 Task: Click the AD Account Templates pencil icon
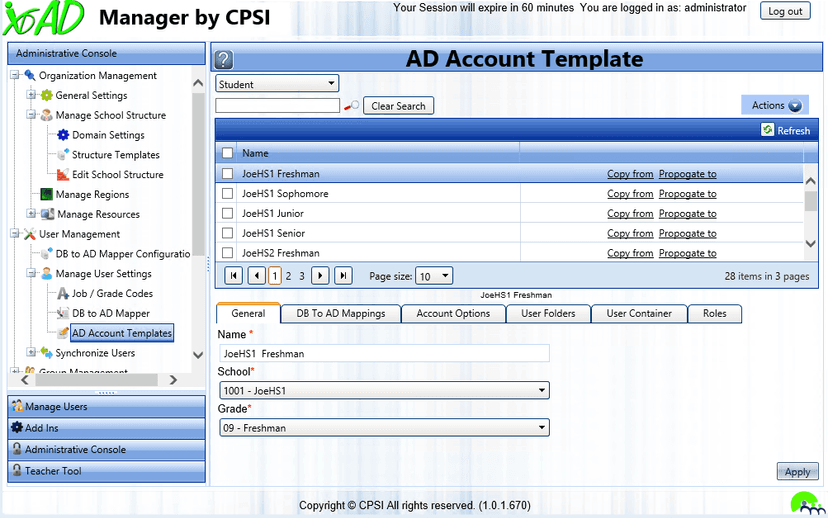pos(63,333)
